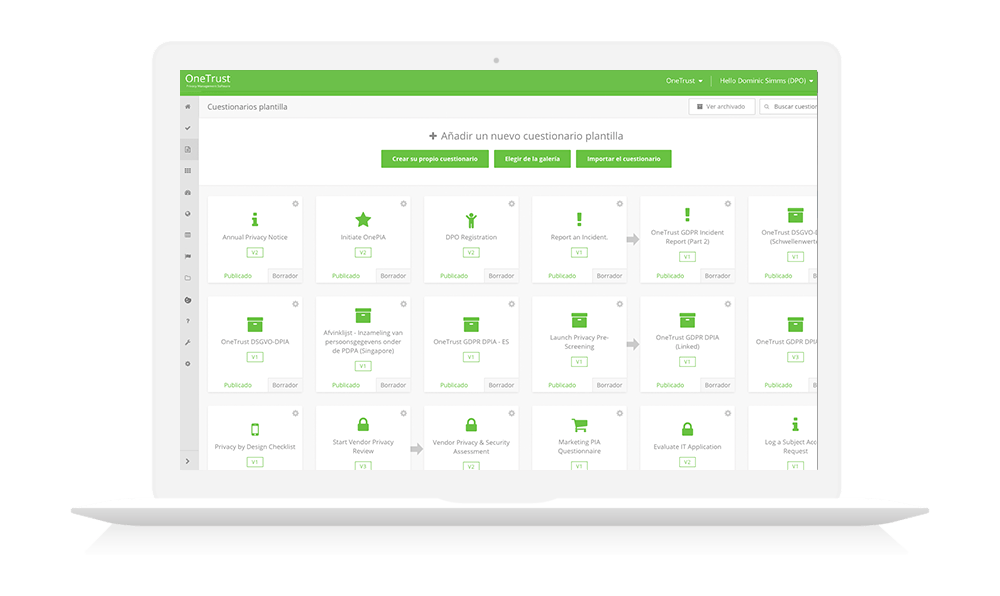Click the OneTrust logo in the header
Screen dimensions: 1000x596
pos(208,80)
